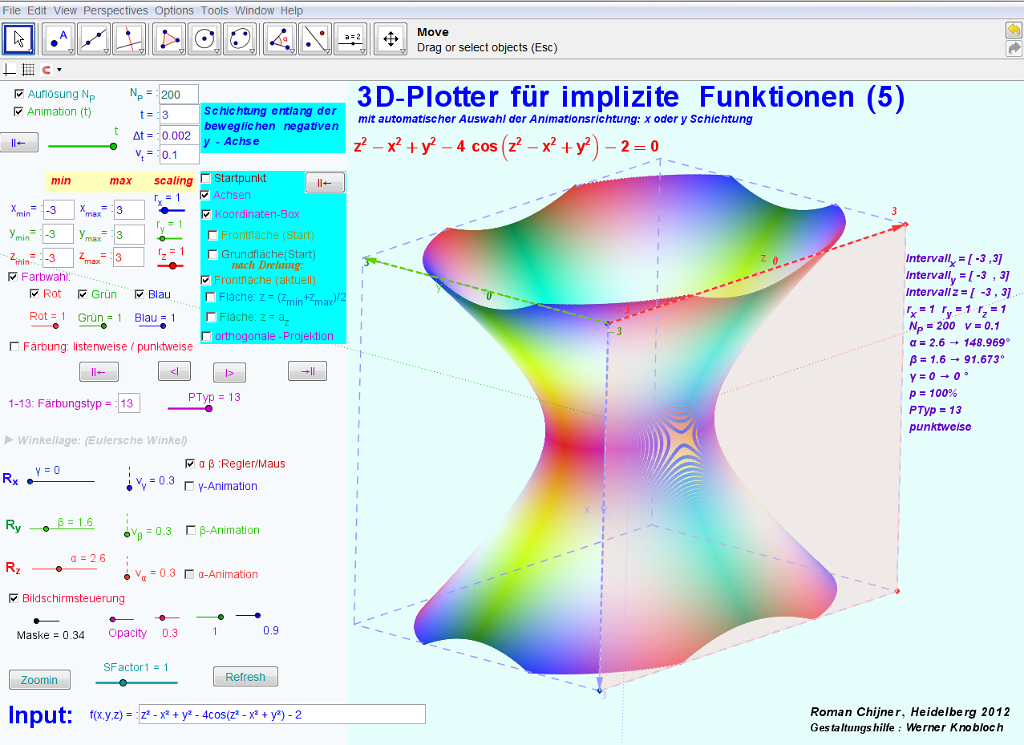This screenshot has height=745, width=1024.
Task: Uncheck the Achsen checkbox
Action: pos(206,195)
